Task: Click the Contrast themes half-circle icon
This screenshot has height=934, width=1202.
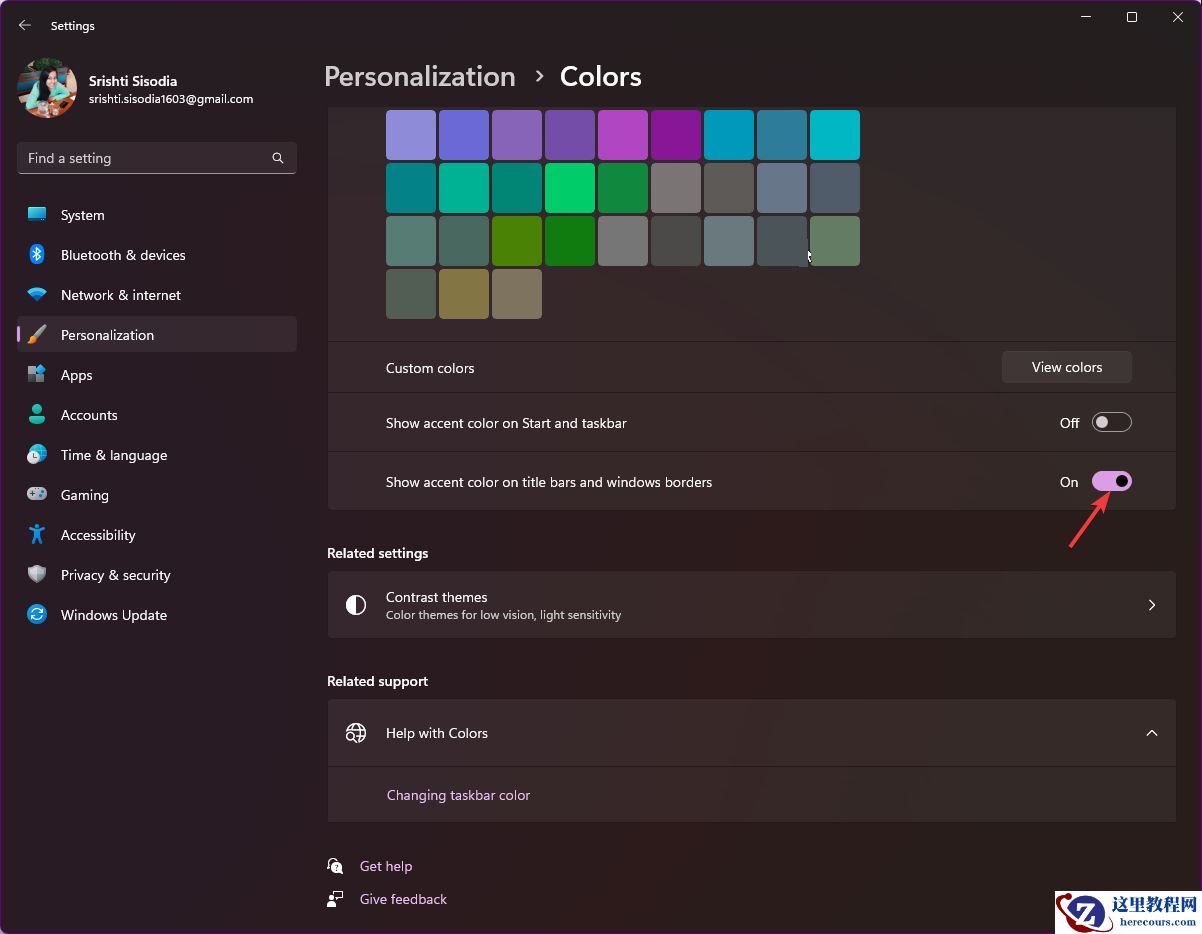Action: (x=356, y=605)
